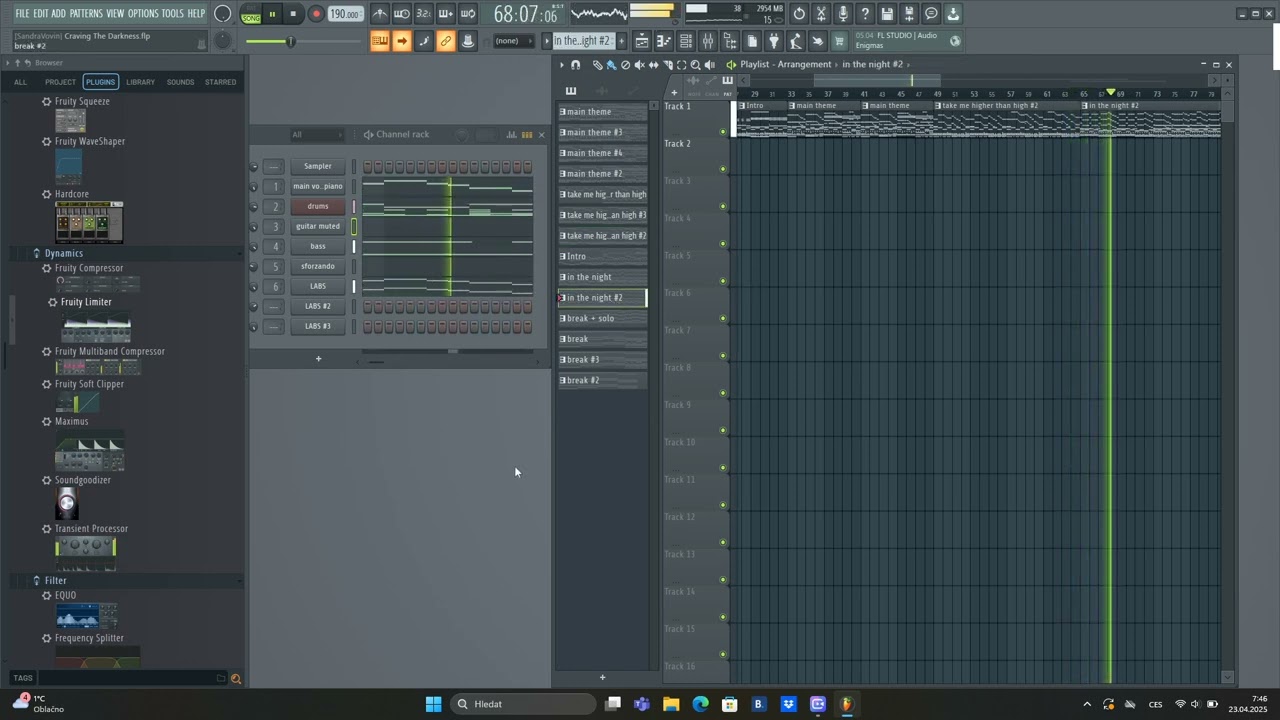Open the content library shopping cart icon

(x=839, y=41)
